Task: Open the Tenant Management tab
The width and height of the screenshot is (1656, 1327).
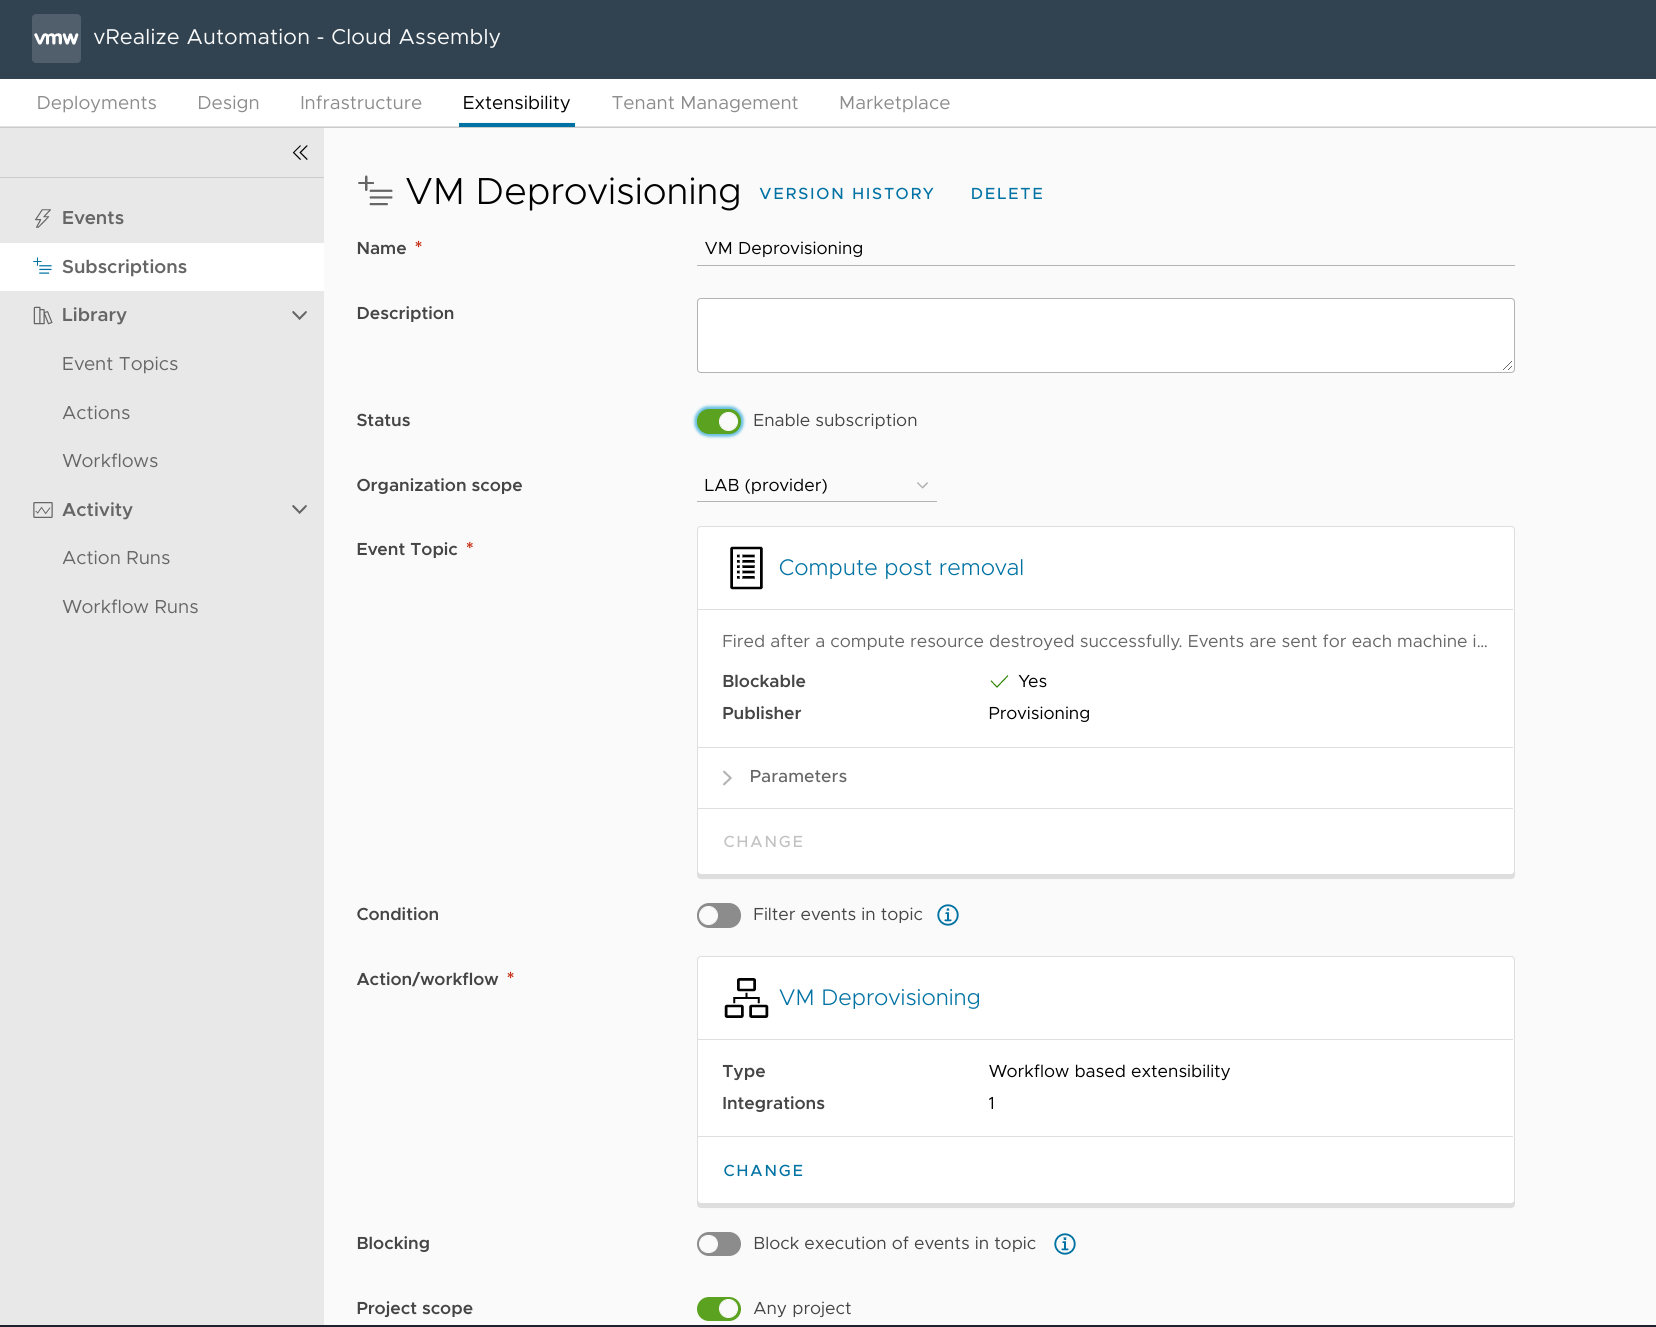Action: tap(705, 103)
